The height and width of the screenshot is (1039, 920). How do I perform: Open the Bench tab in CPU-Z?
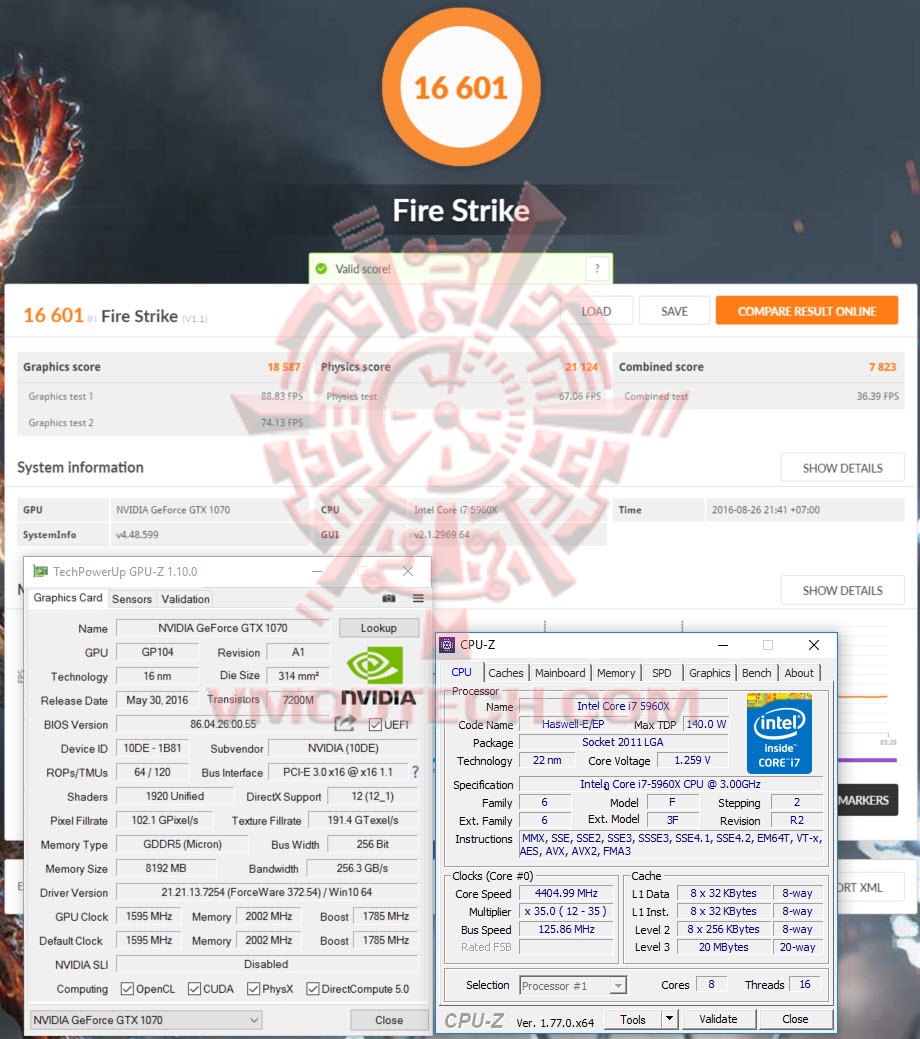click(x=756, y=673)
